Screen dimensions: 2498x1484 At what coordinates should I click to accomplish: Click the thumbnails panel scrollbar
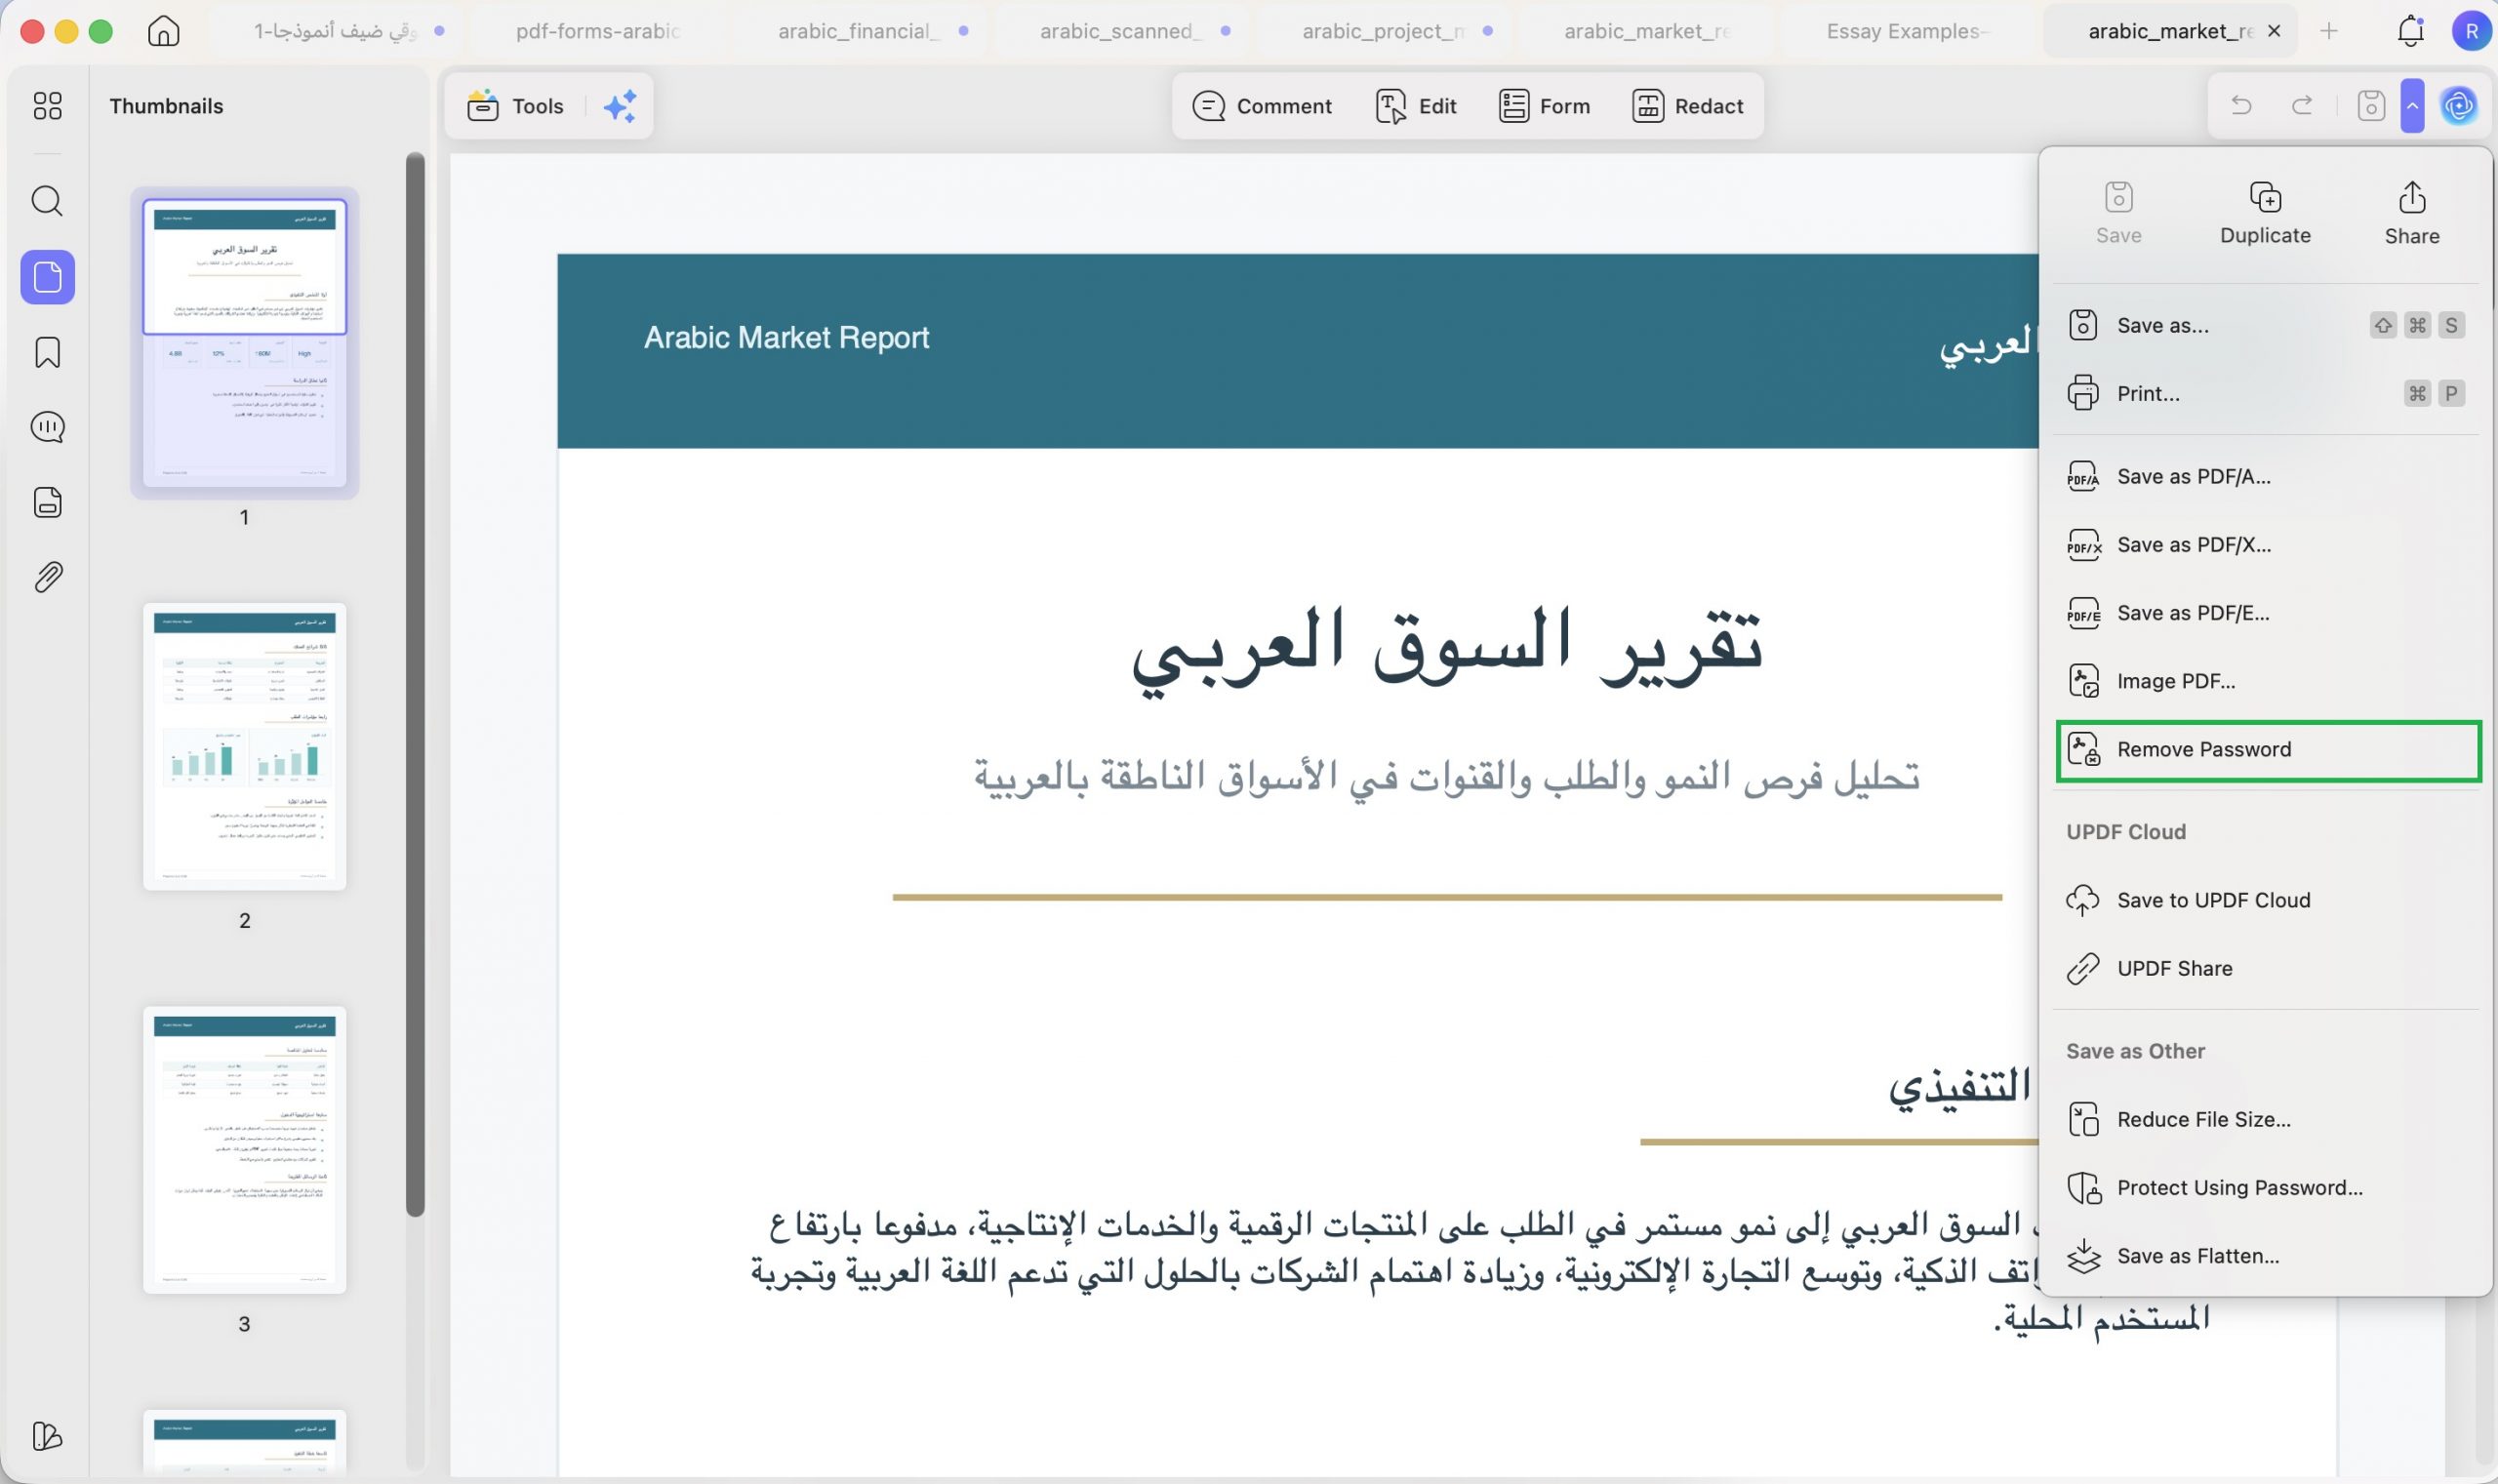click(x=415, y=684)
